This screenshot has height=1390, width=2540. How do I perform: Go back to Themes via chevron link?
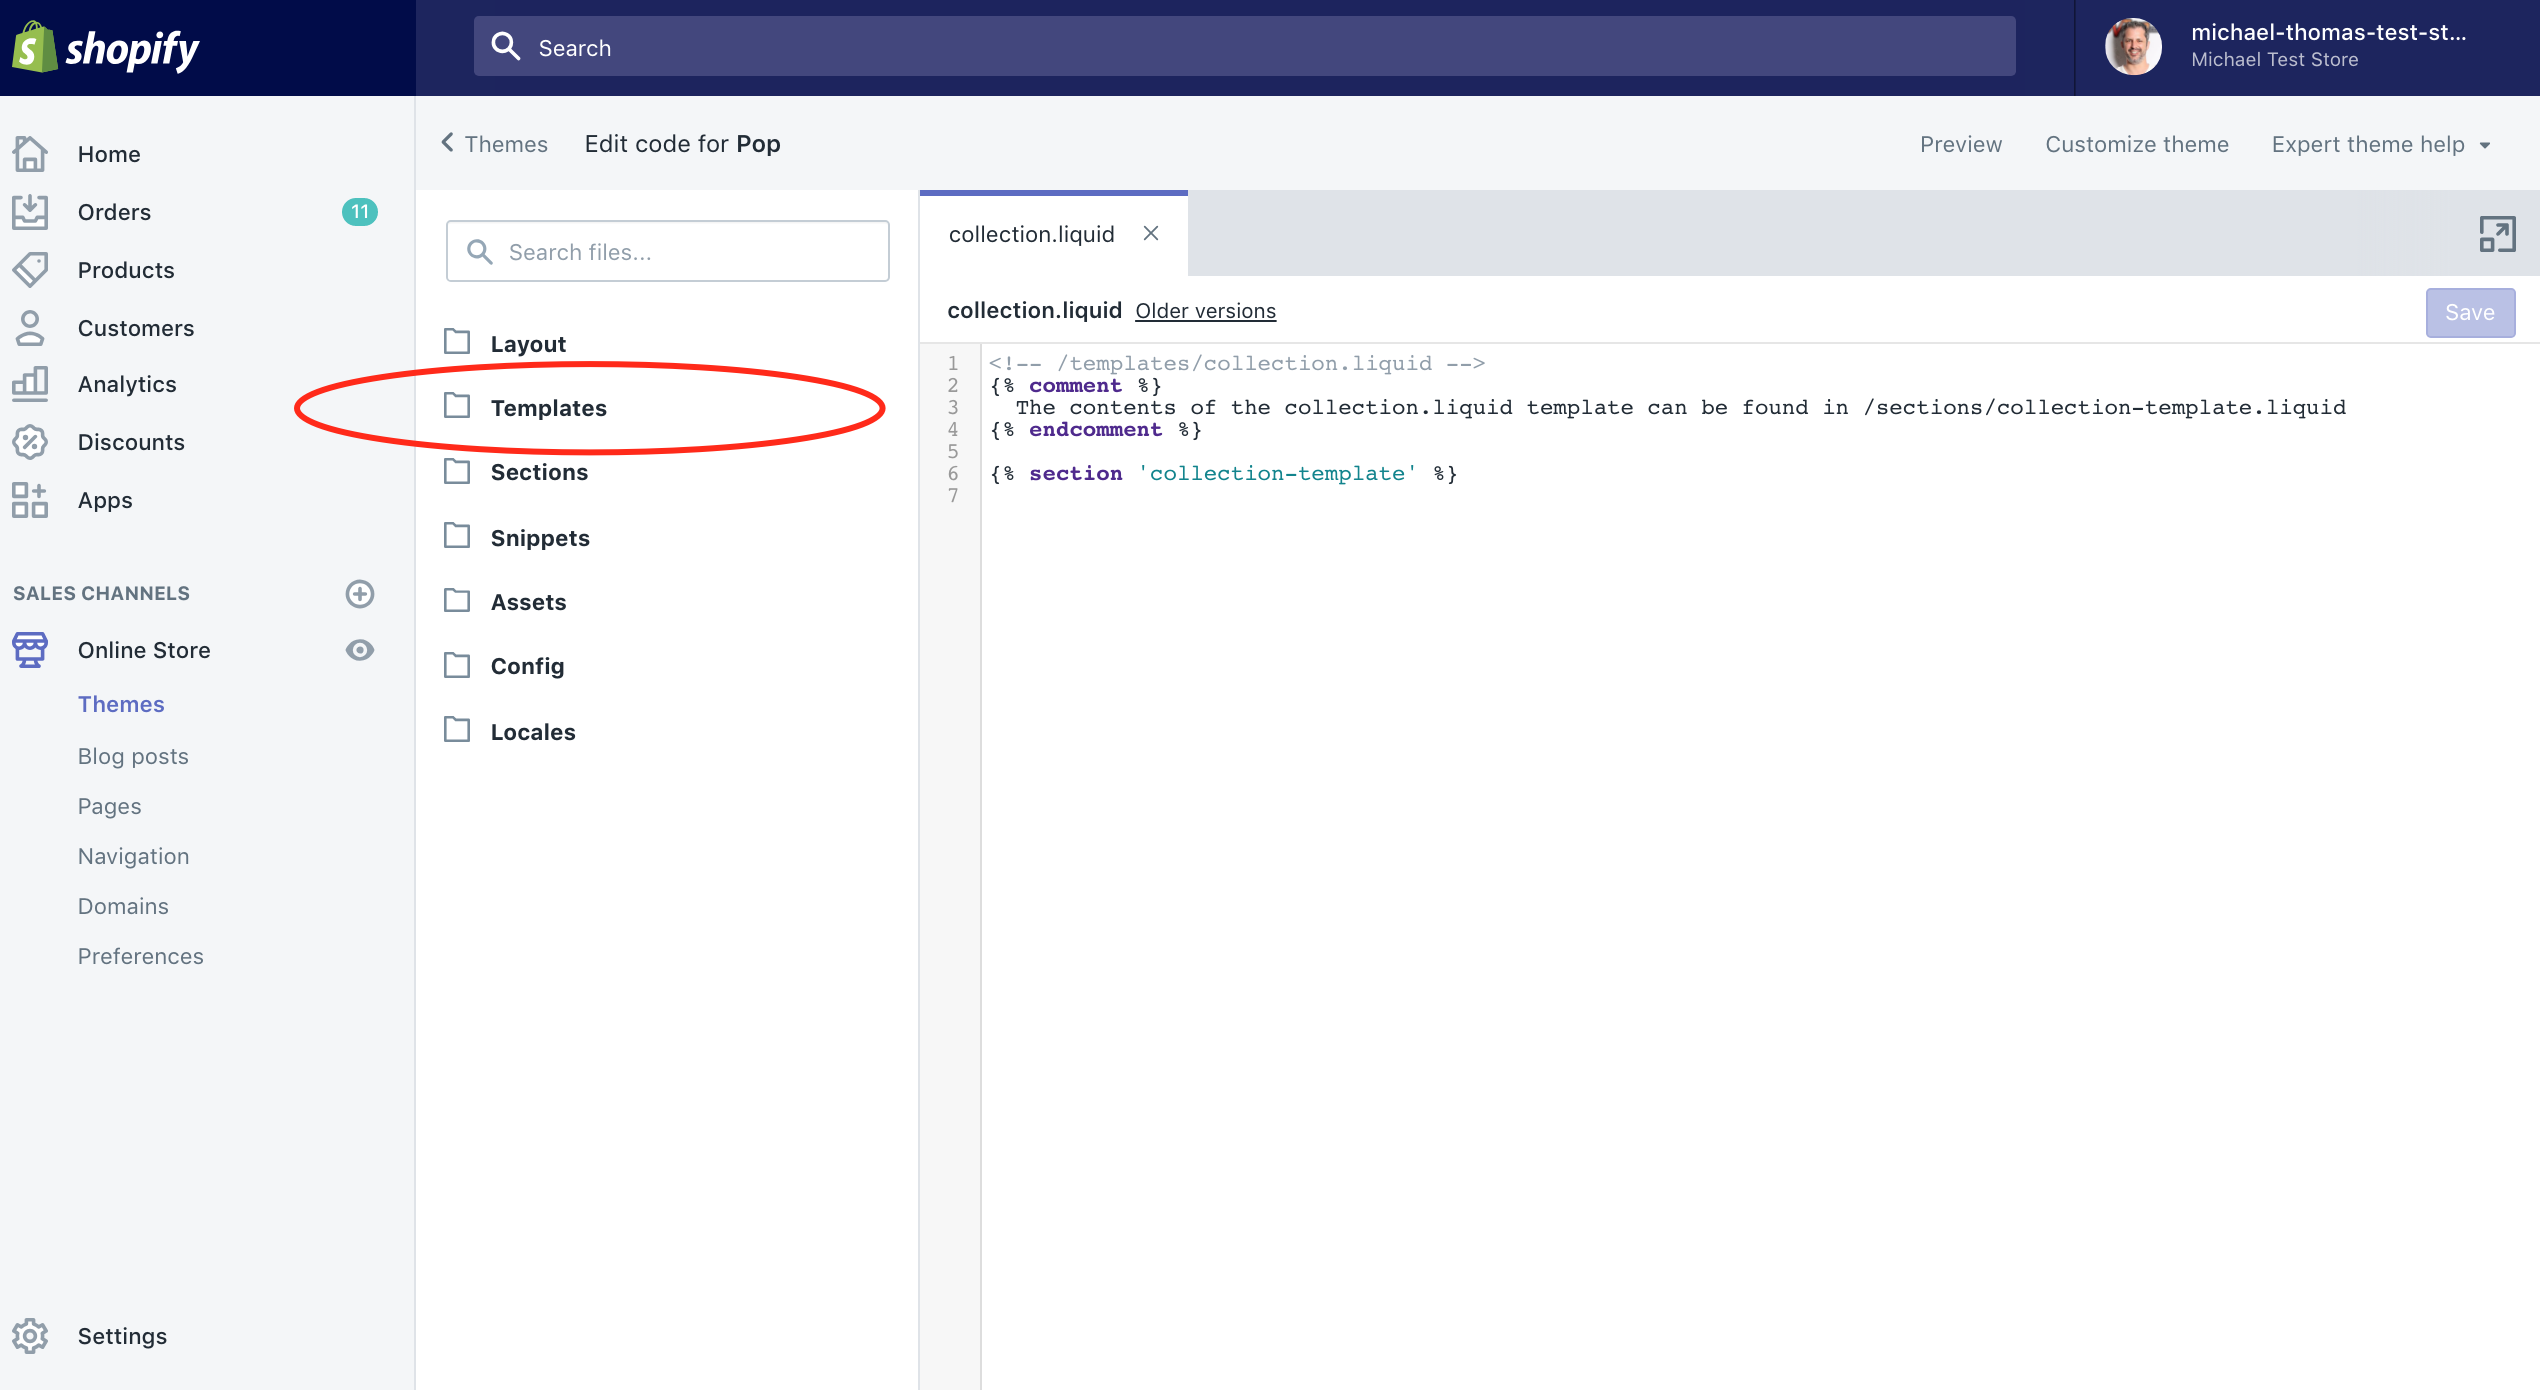494,144
